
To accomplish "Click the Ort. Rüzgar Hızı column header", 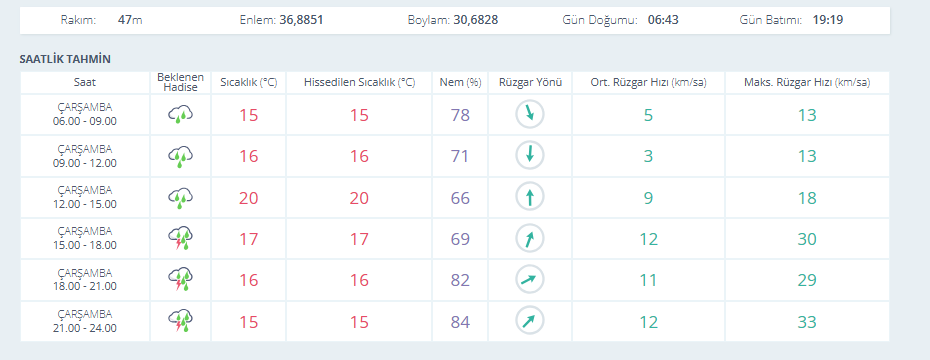I will 648,82.
